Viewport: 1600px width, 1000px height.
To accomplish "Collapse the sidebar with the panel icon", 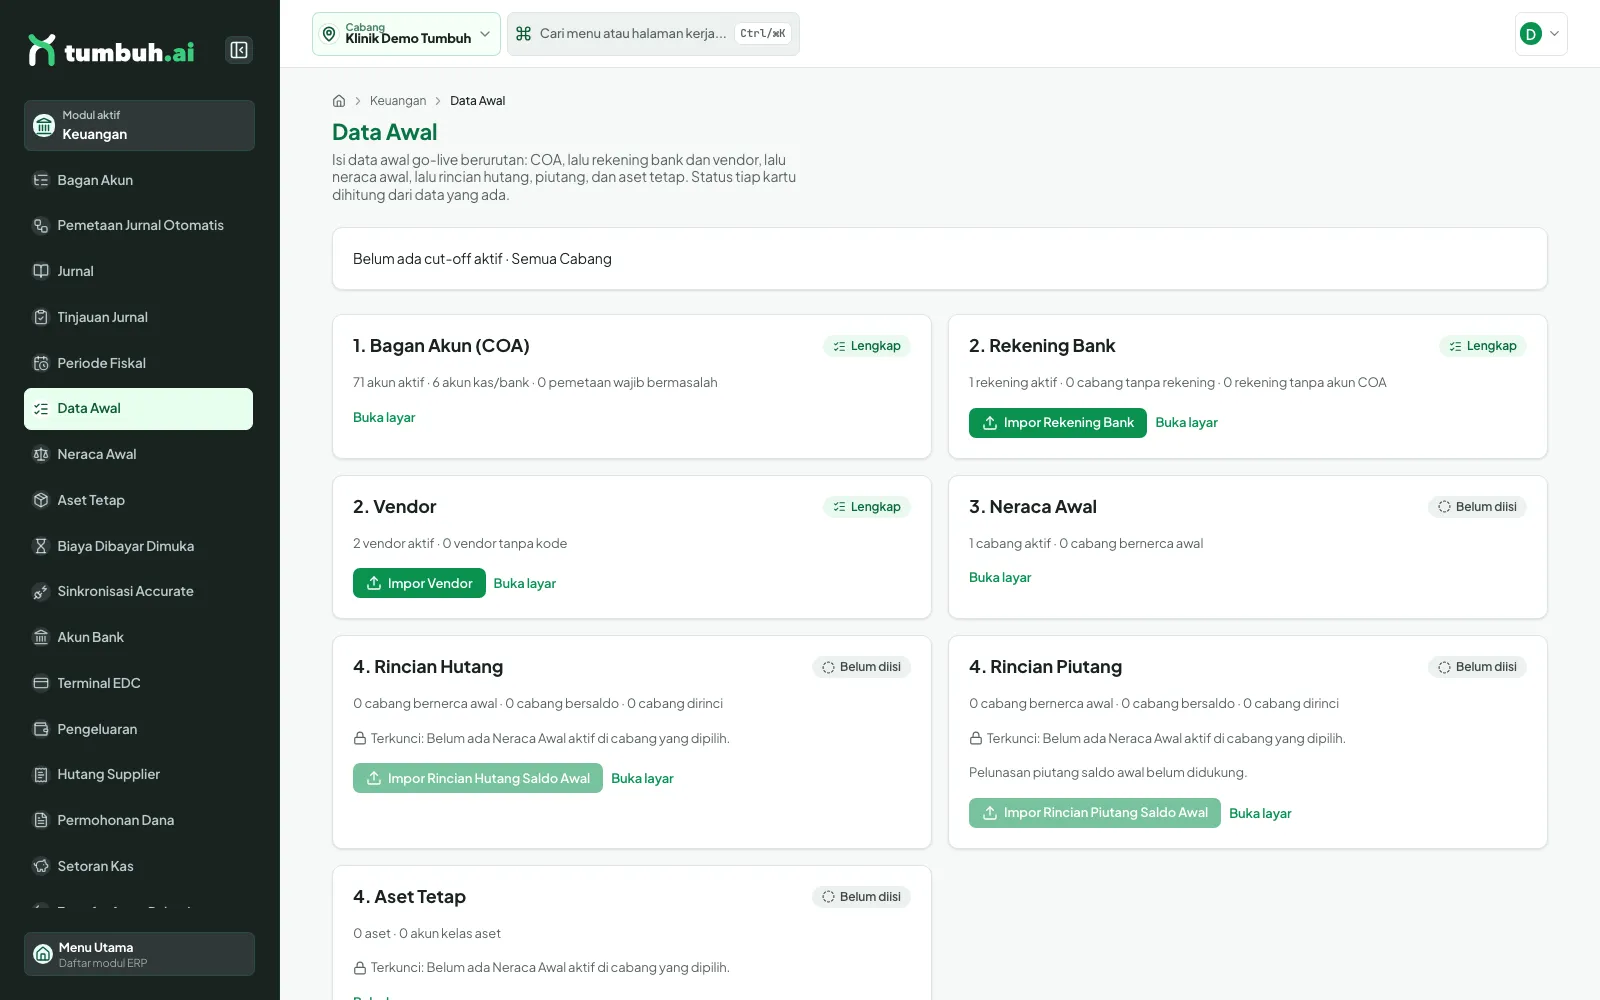I will [x=239, y=50].
